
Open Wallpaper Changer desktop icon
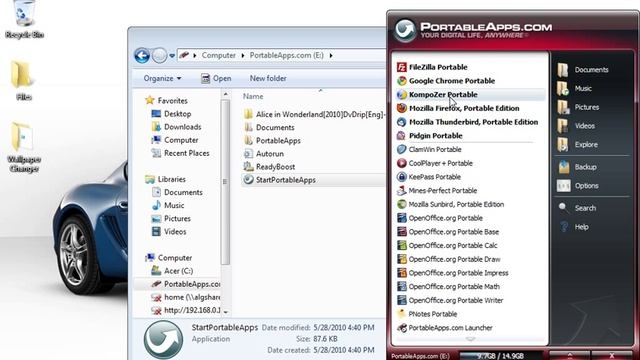tap(24, 148)
